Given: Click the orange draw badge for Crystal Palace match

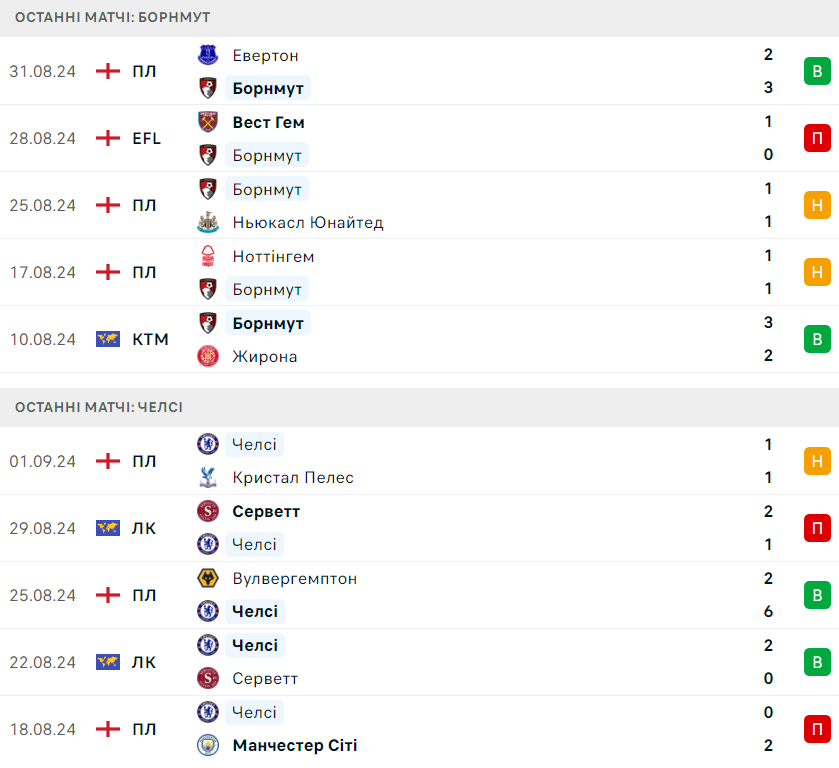Looking at the screenshot, I should coord(817,461).
